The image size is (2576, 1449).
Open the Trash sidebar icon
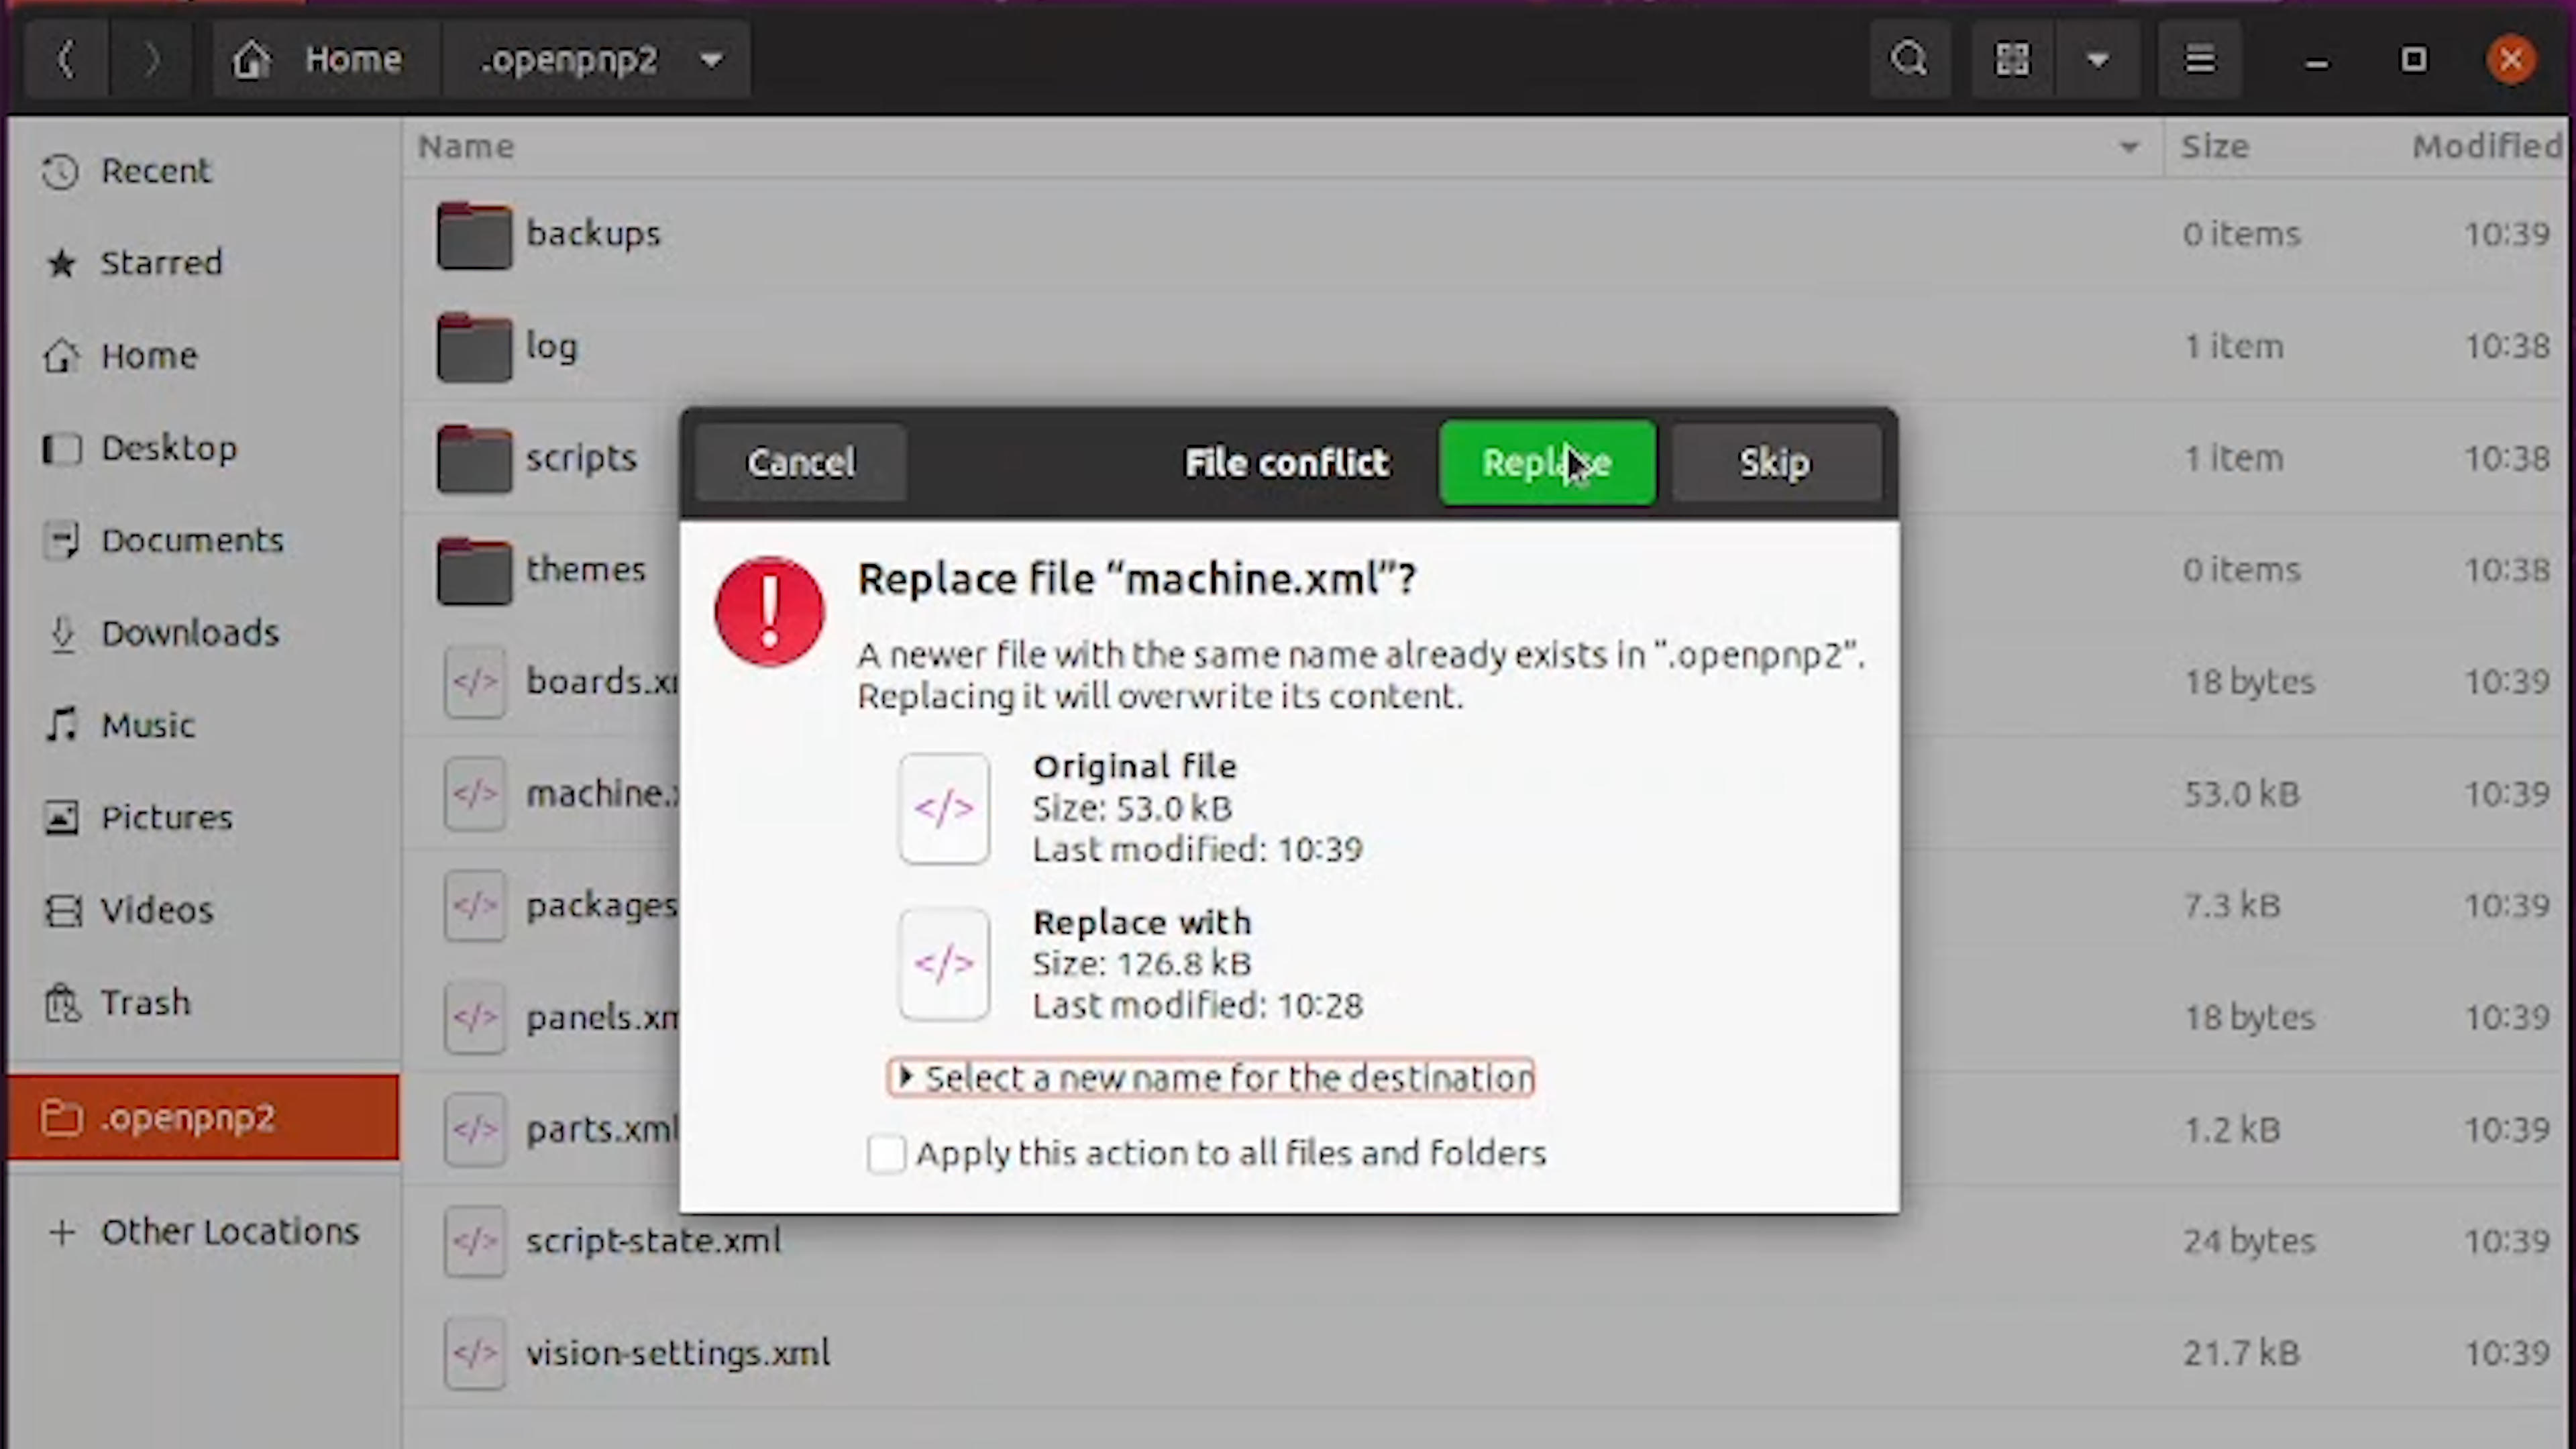point(62,1002)
